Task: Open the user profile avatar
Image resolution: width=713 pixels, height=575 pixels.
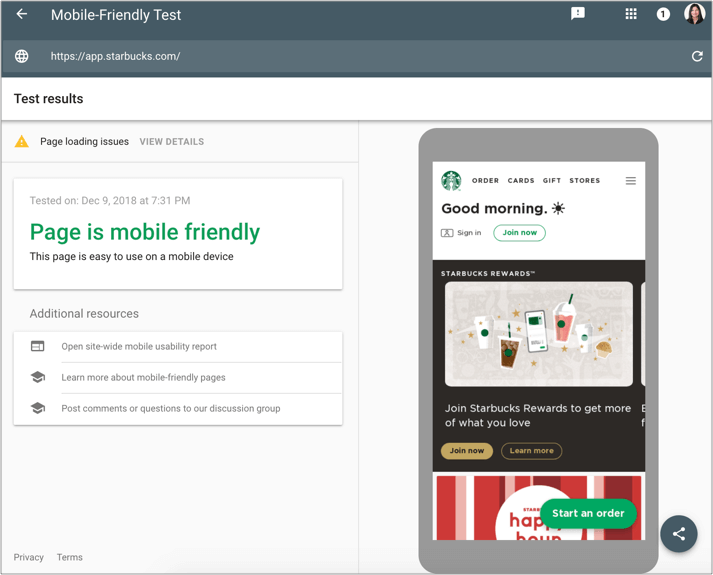Action: click(x=694, y=14)
